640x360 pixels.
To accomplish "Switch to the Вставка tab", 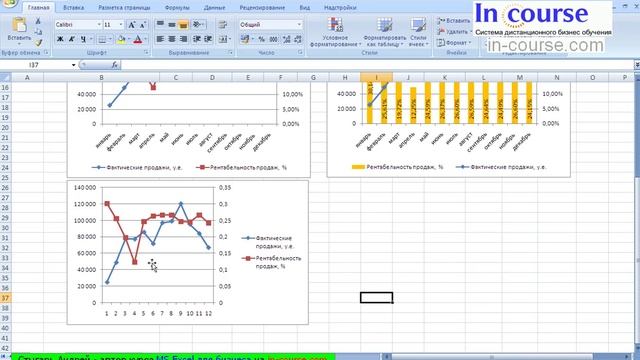I will click(x=74, y=7).
